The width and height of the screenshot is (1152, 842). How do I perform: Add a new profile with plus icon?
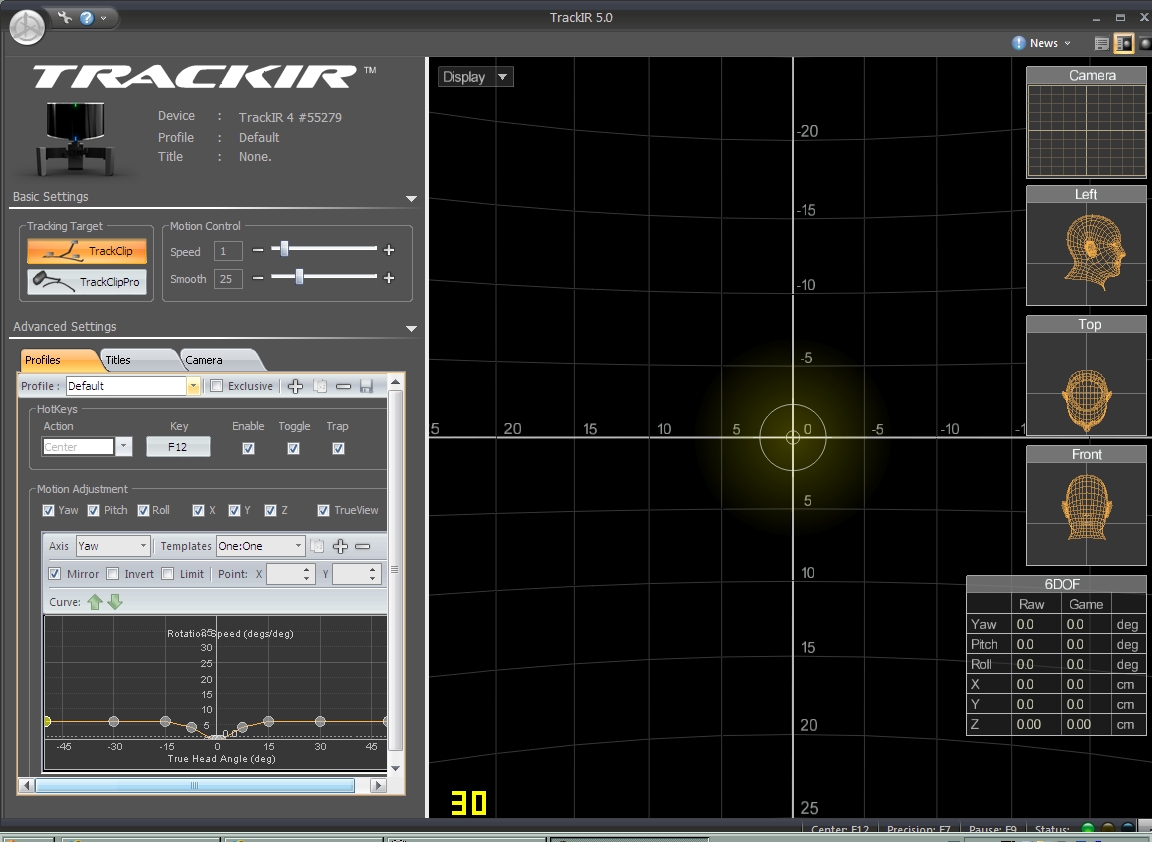pyautogui.click(x=295, y=386)
